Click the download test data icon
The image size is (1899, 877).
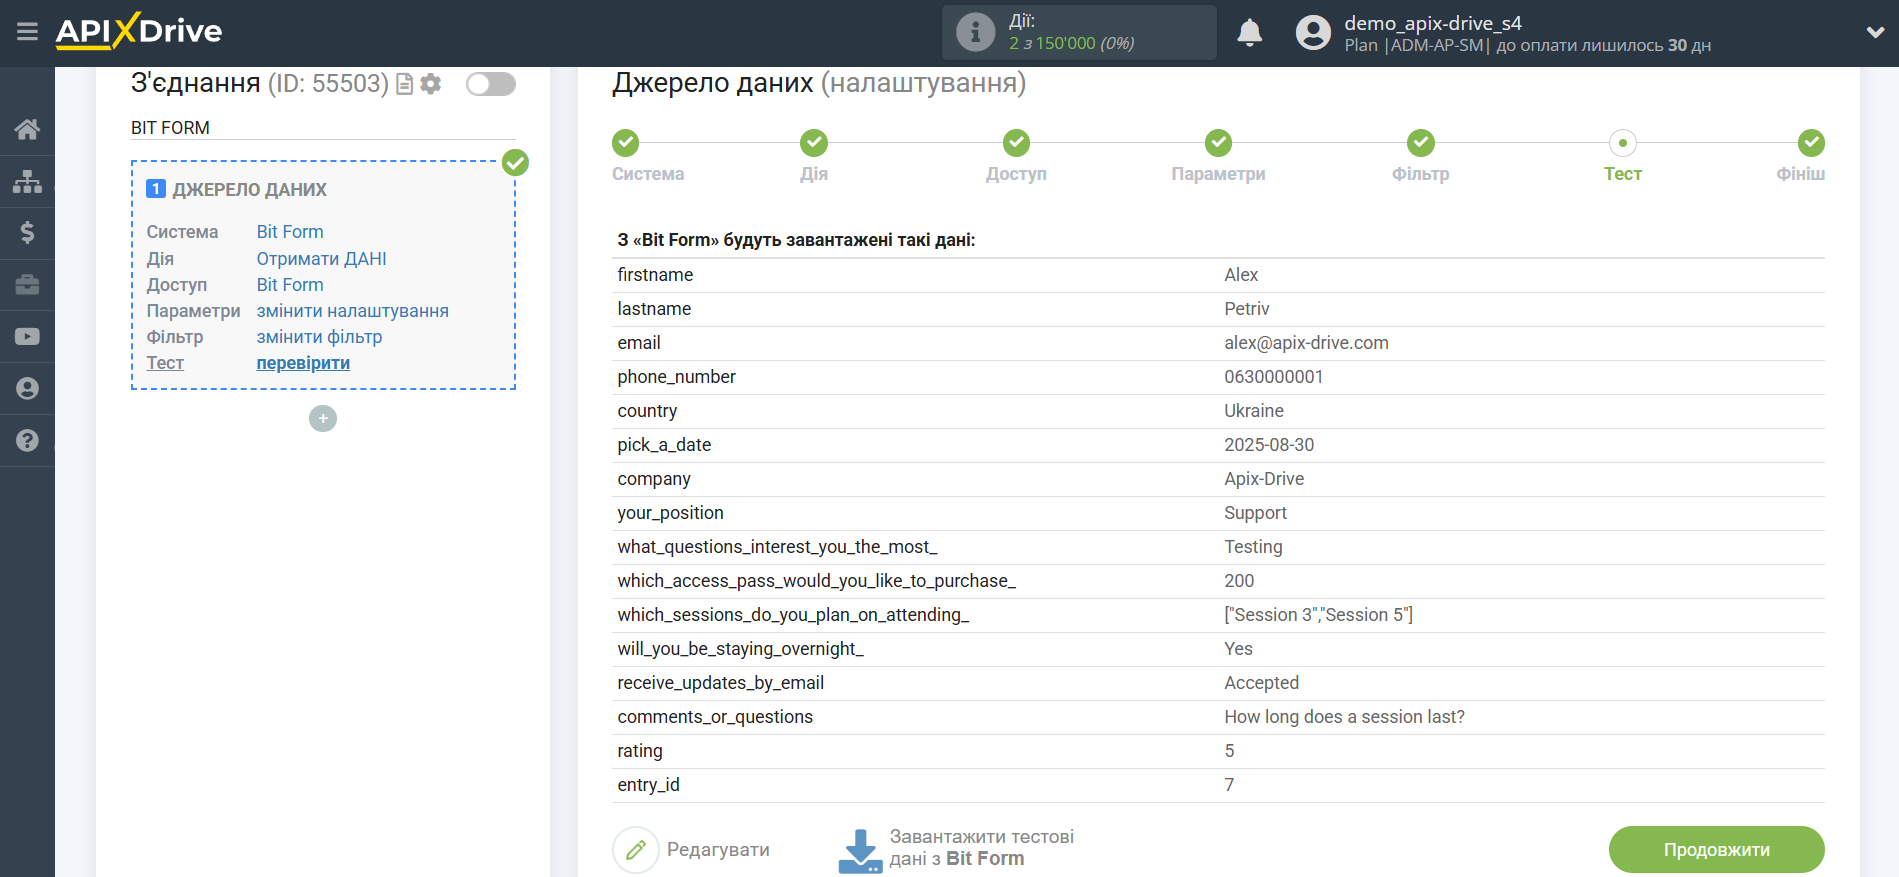860,850
